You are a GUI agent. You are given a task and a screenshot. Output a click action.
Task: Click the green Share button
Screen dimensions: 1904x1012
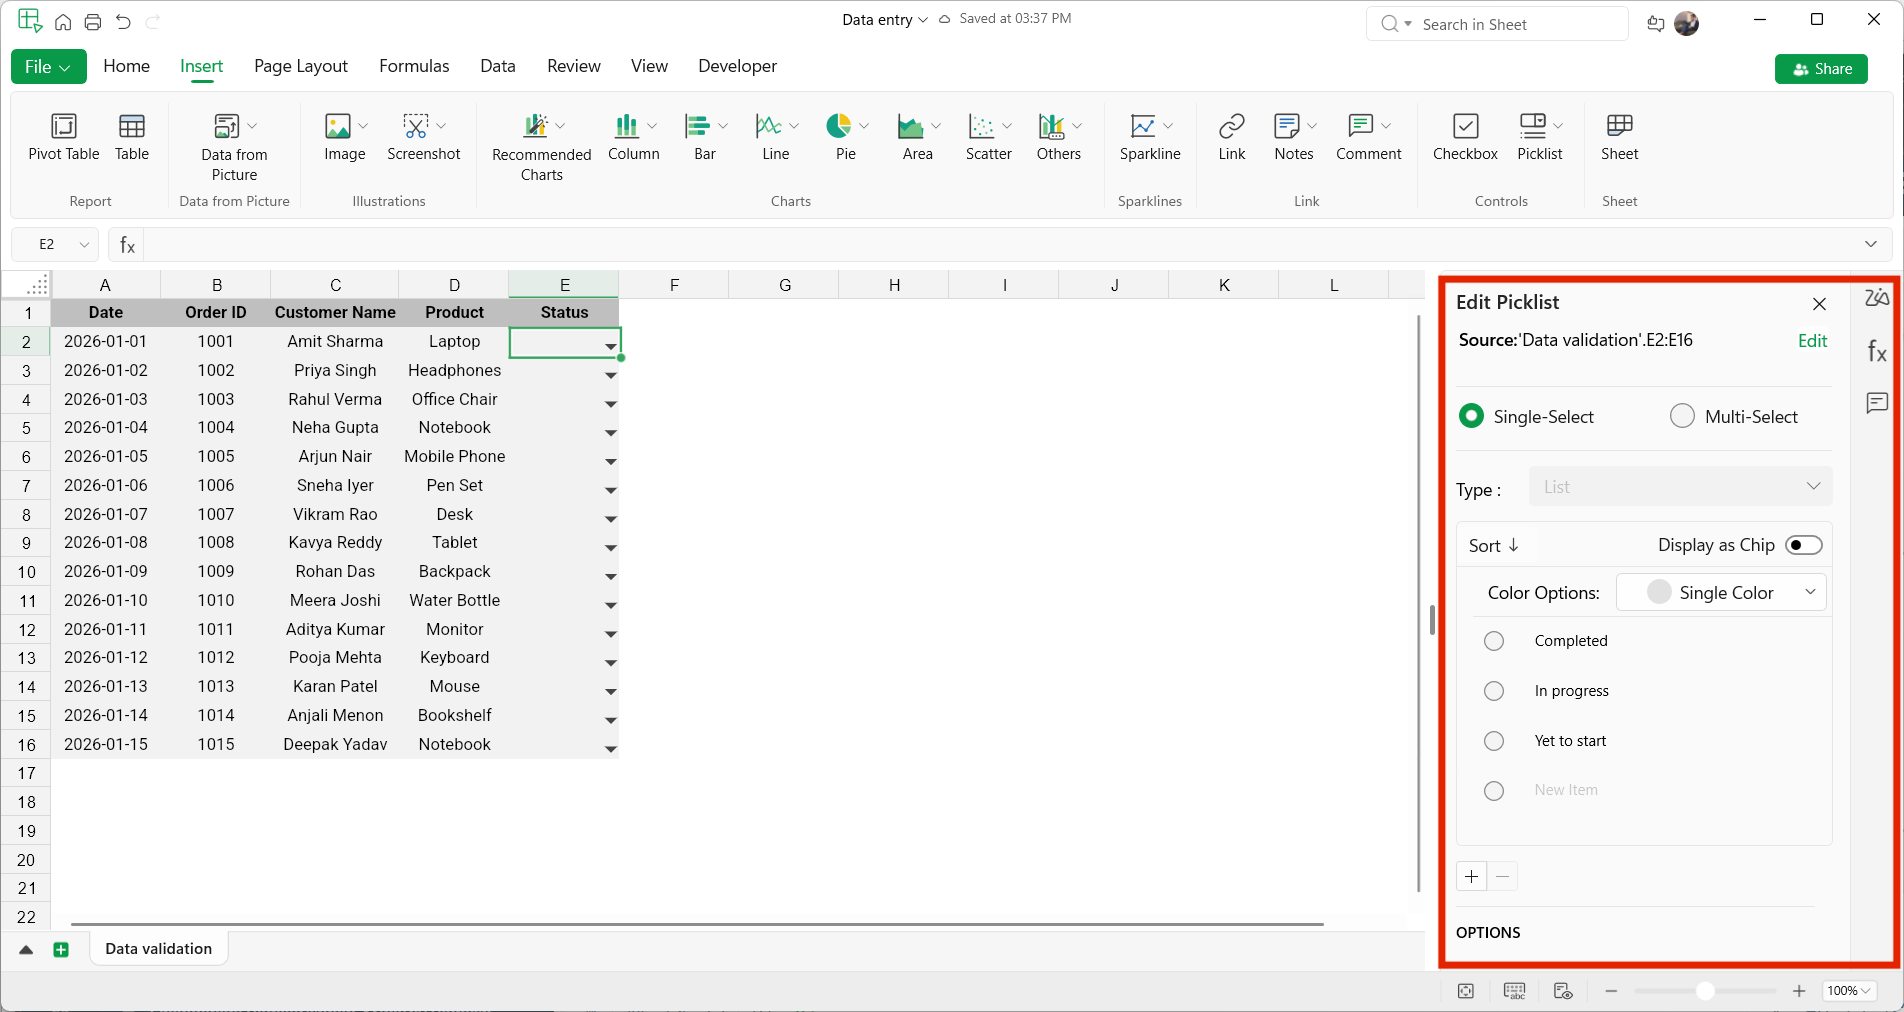pos(1821,69)
